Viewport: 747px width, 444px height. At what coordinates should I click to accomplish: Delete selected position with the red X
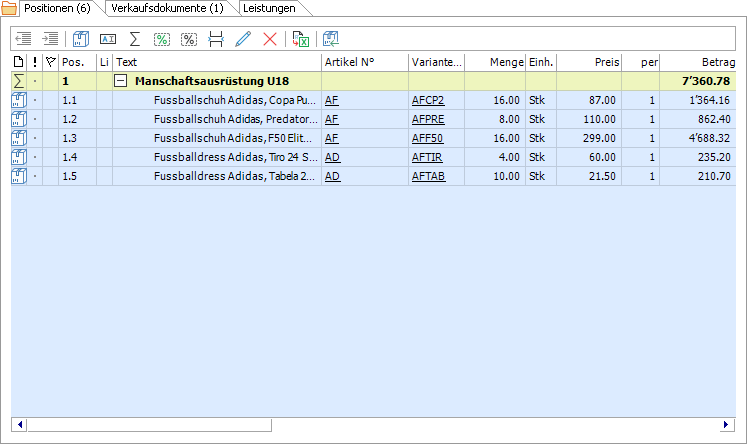pyautogui.click(x=270, y=39)
